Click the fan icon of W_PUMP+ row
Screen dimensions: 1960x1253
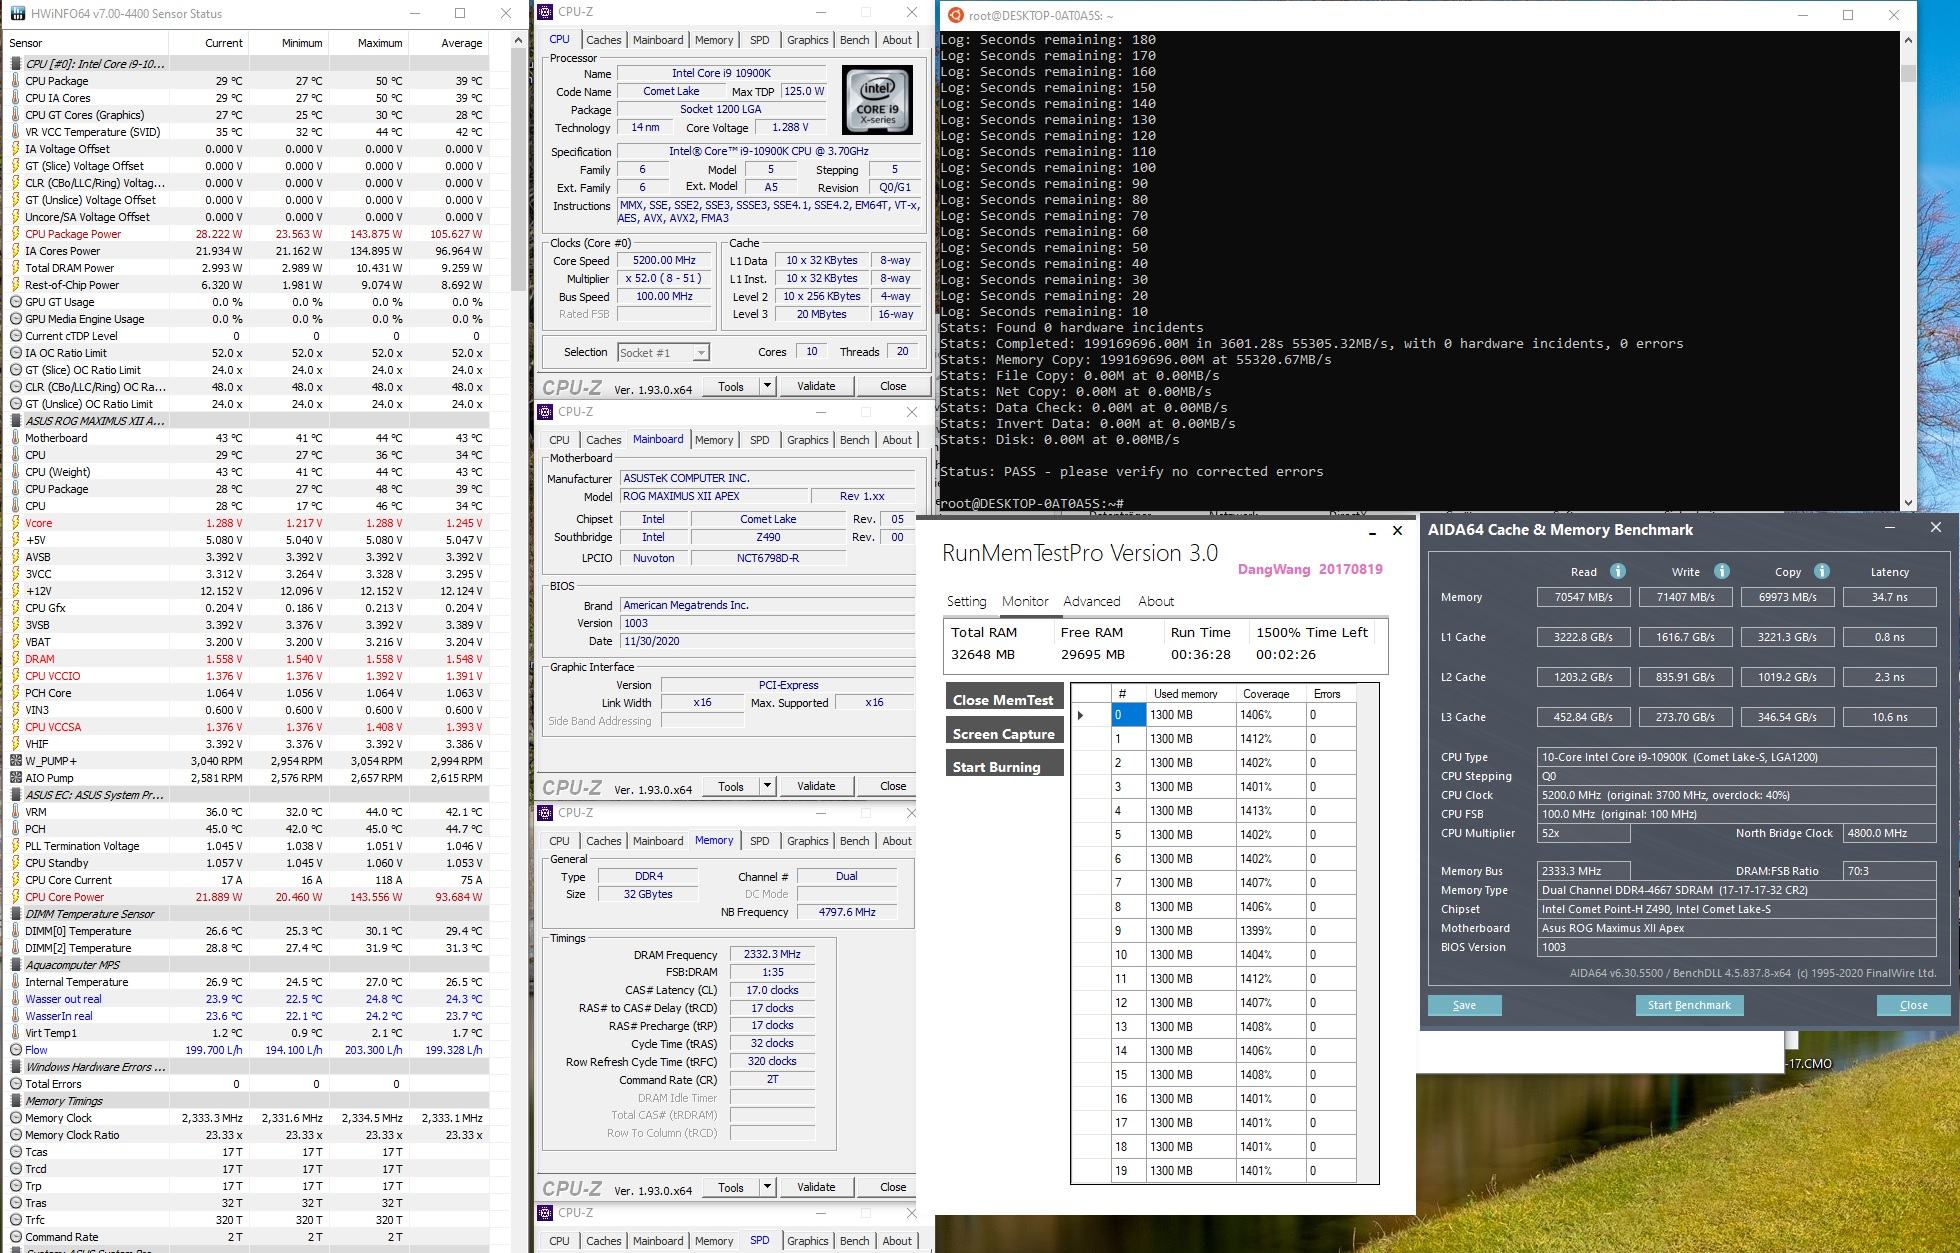(x=15, y=761)
